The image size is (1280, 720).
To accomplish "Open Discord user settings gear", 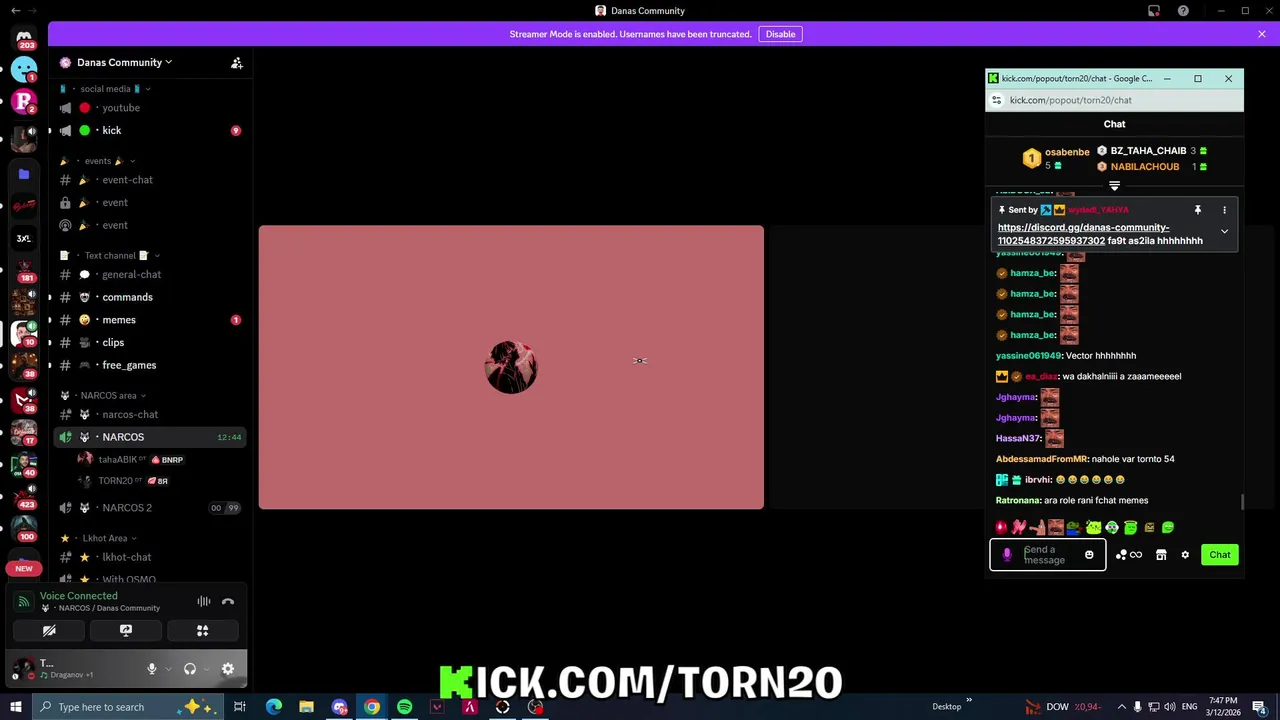I will 228,669.
